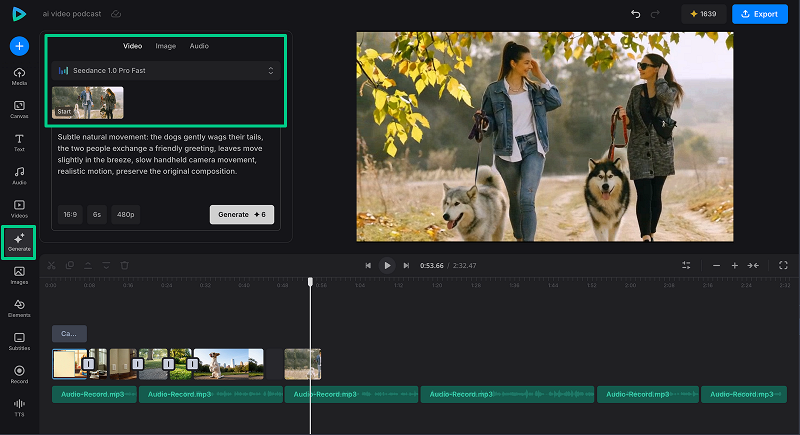
Task: Click the last Audio-Record.mp3 clip
Action: [x=744, y=394]
